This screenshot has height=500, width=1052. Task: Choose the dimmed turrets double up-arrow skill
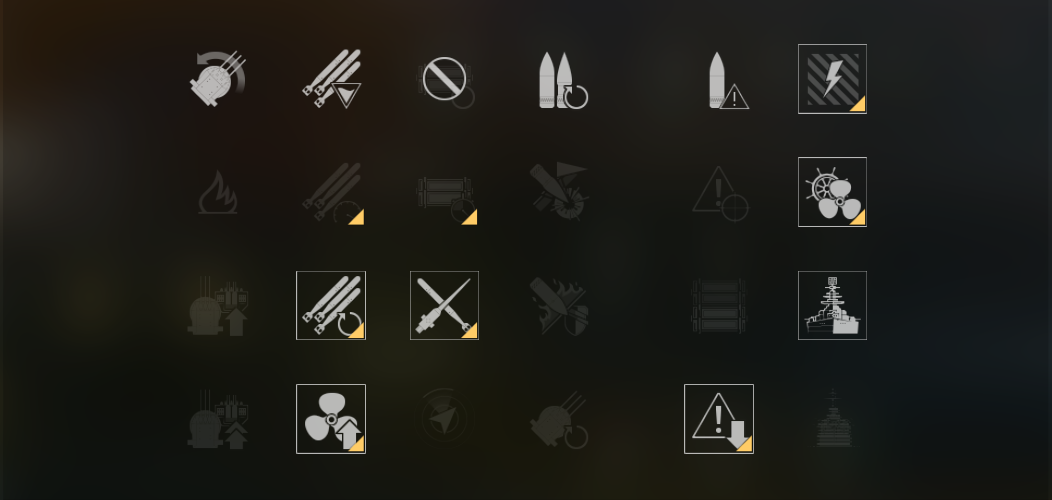tap(217, 419)
